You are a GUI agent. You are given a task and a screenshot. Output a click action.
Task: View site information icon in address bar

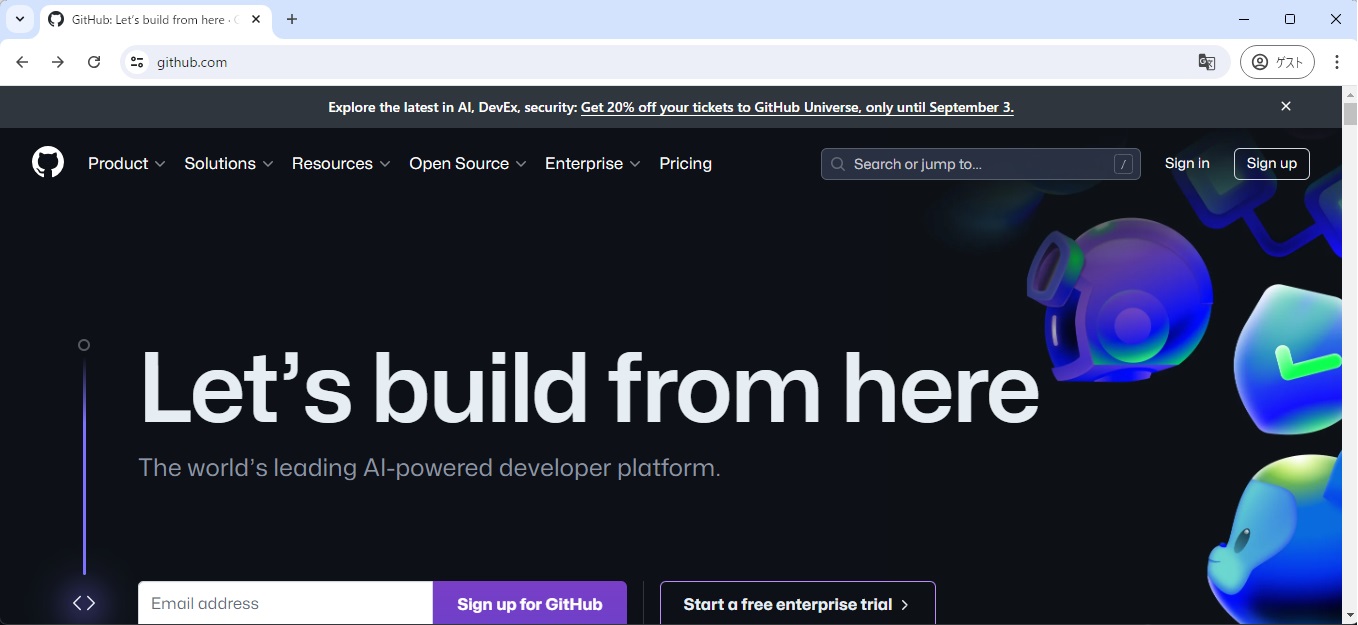click(138, 62)
